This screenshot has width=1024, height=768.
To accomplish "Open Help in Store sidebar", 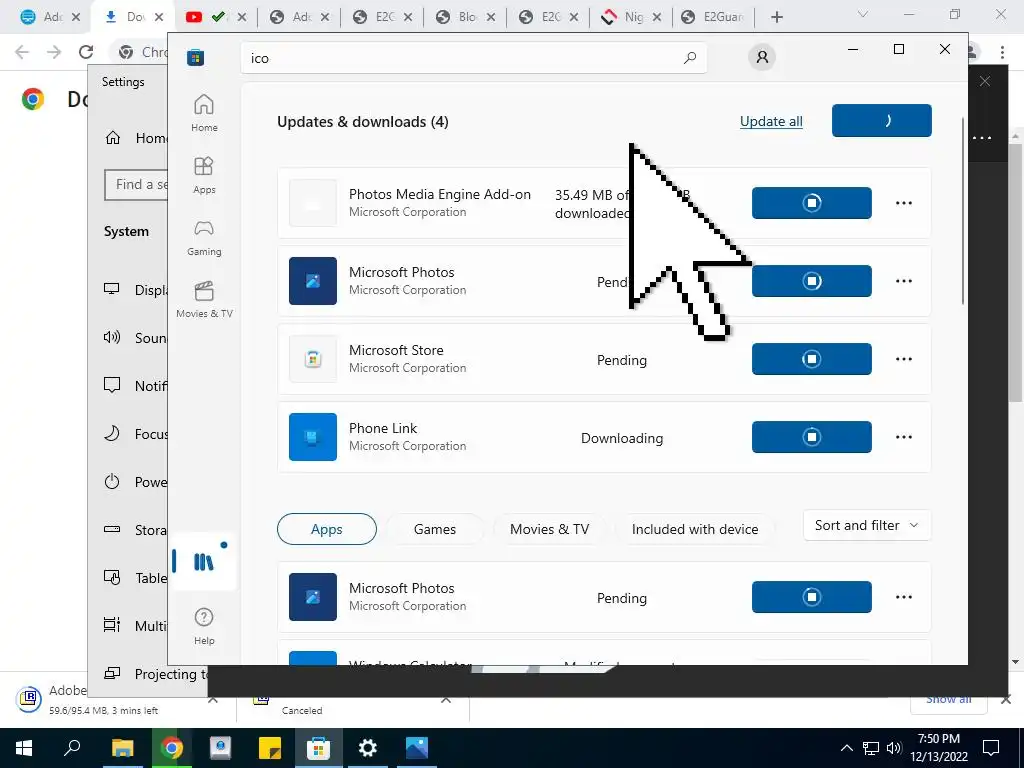I will coord(204,626).
